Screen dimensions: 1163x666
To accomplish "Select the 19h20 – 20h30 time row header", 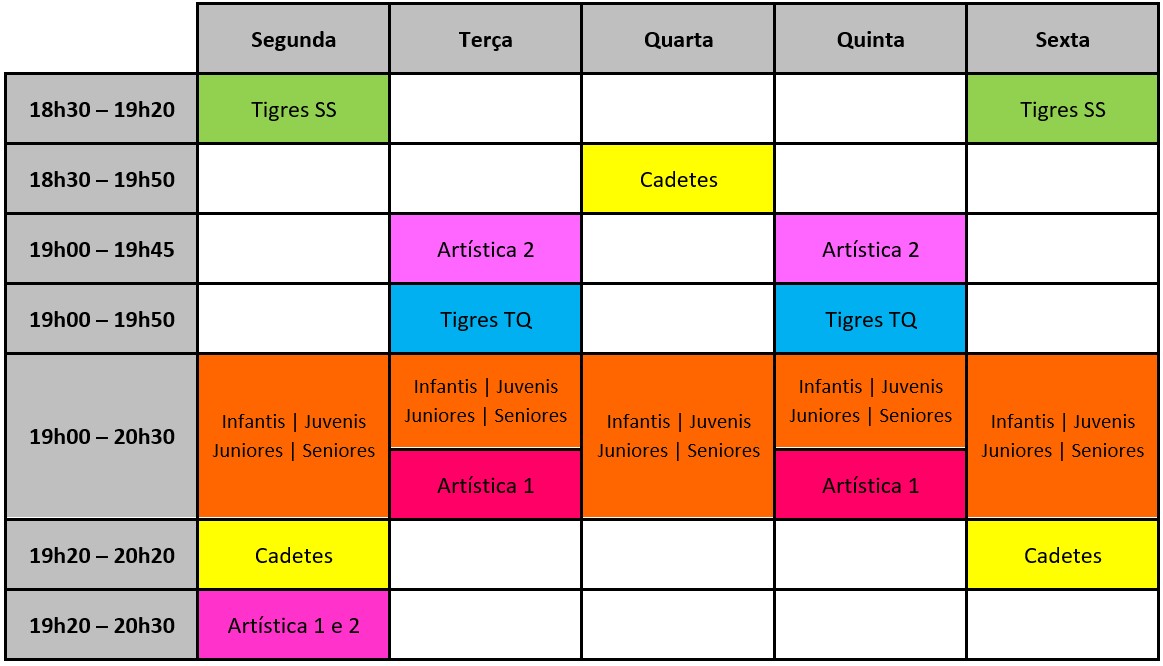I will tap(102, 626).
